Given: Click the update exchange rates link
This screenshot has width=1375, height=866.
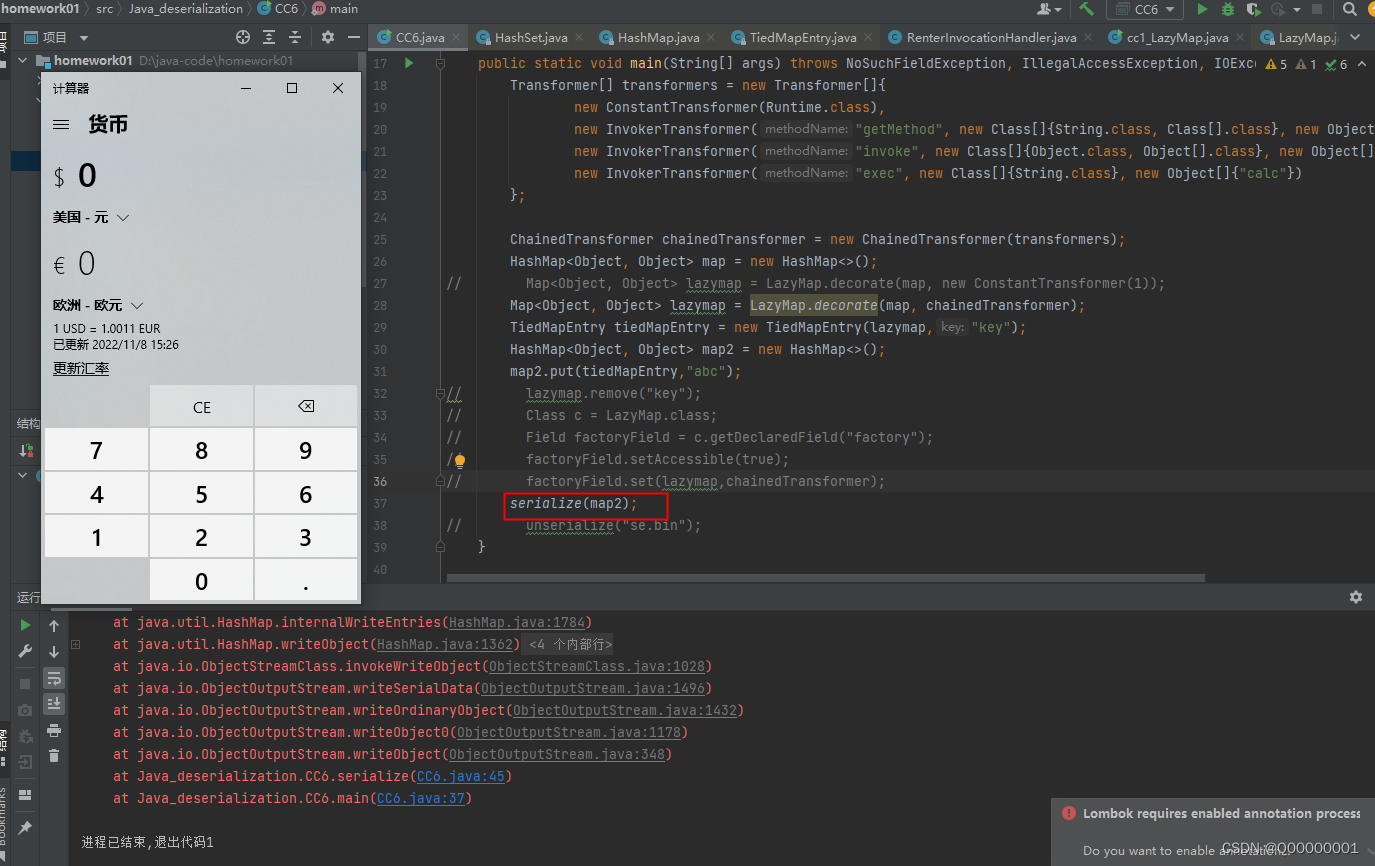Looking at the screenshot, I should (81, 369).
